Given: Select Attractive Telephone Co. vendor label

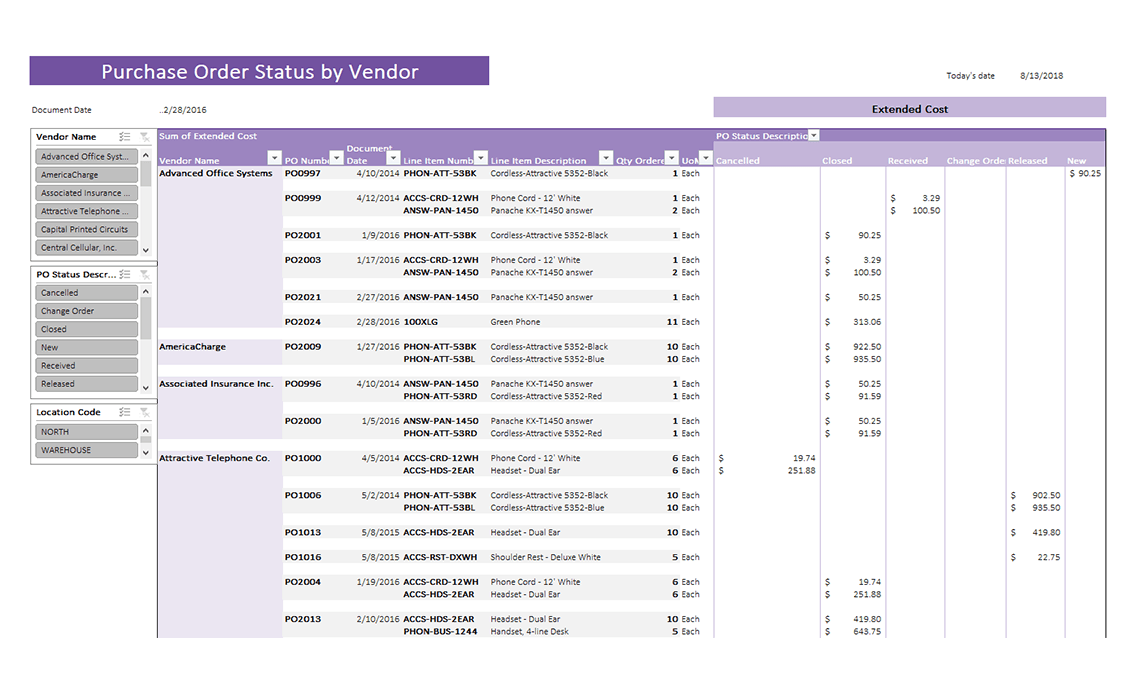Looking at the screenshot, I should 214,458.
